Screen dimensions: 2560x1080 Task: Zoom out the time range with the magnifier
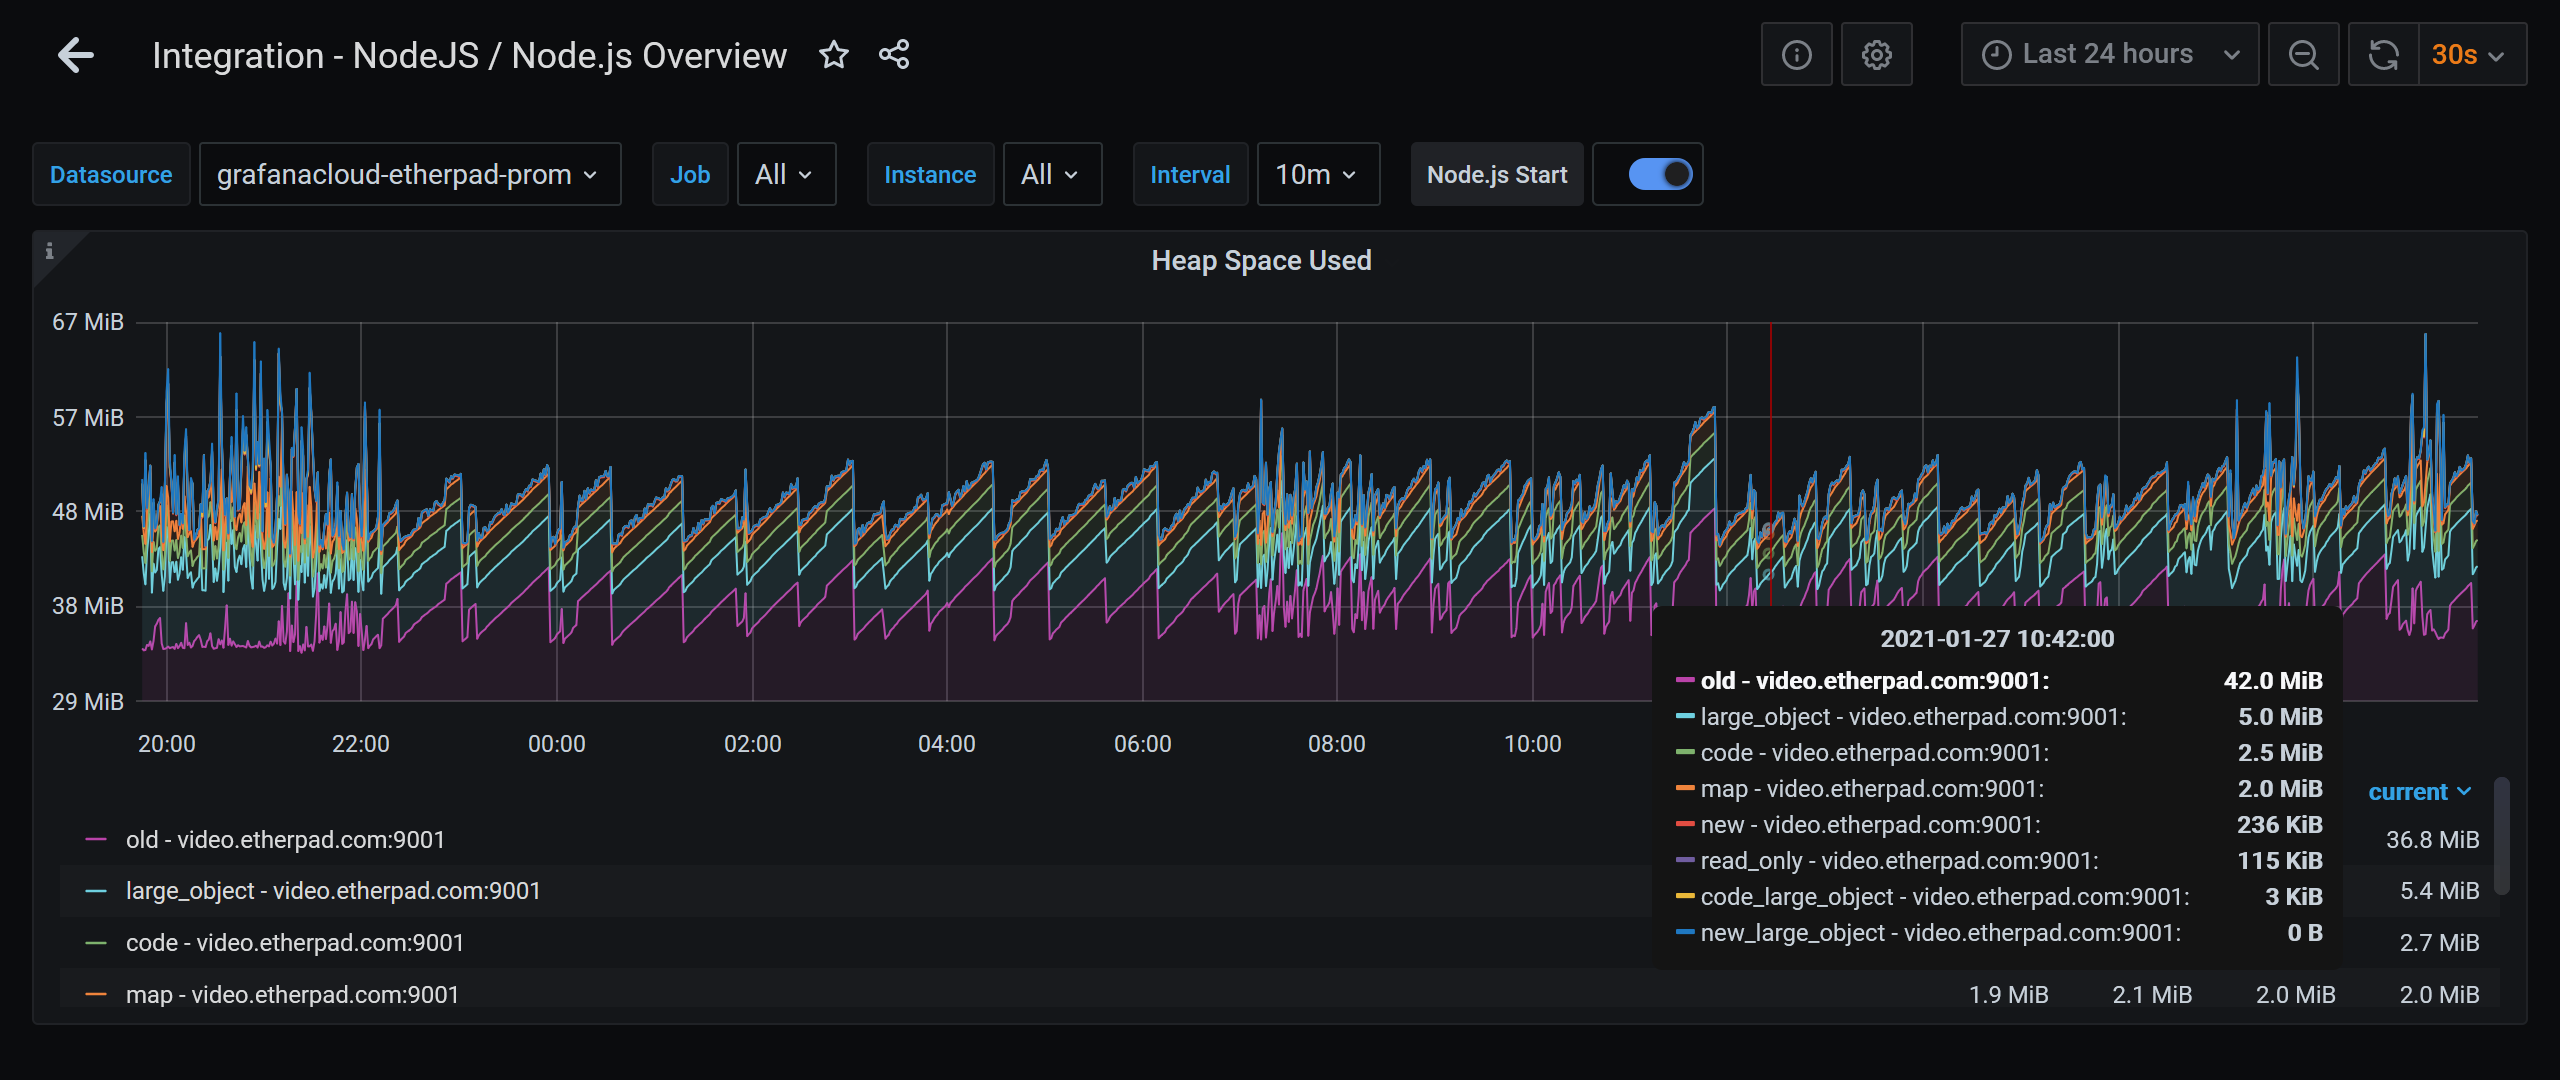pyautogui.click(x=2304, y=54)
